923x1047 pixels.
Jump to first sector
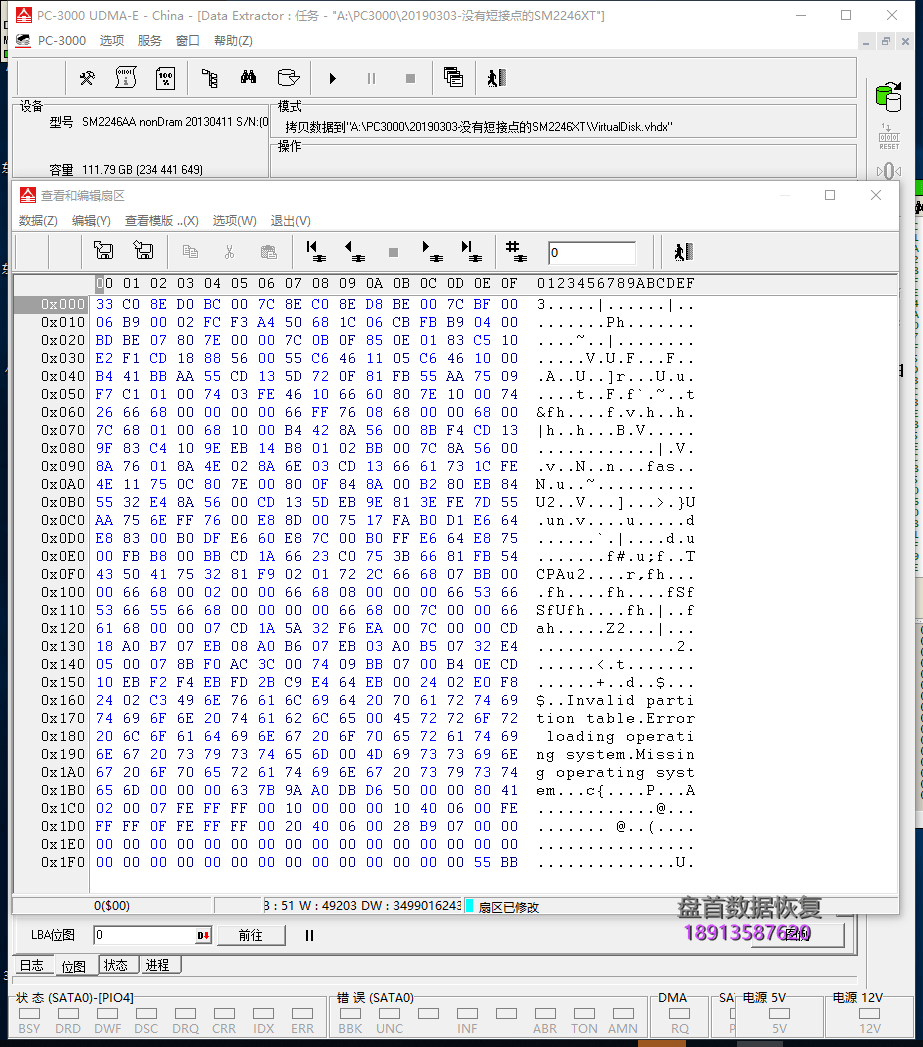click(315, 251)
